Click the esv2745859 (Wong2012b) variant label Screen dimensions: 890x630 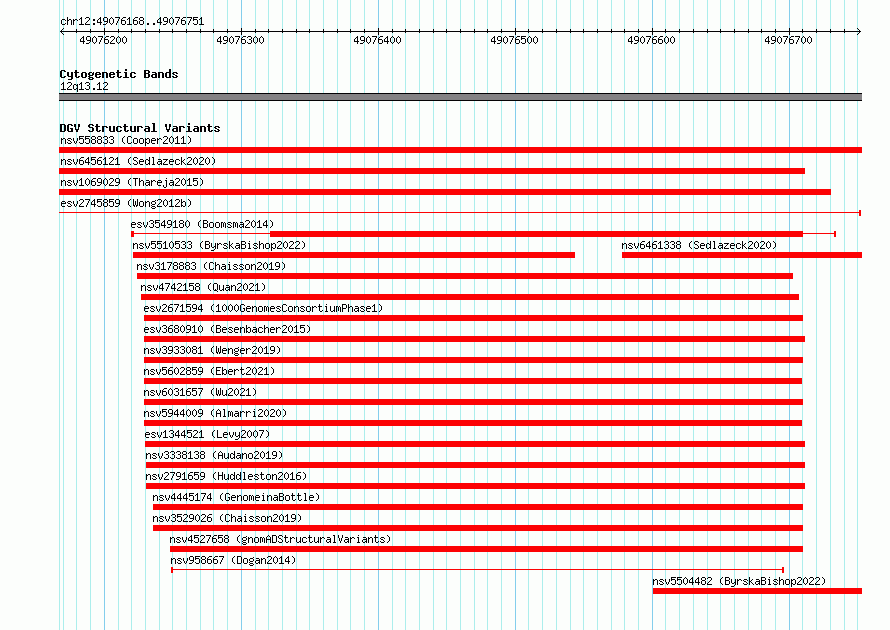click(126, 203)
